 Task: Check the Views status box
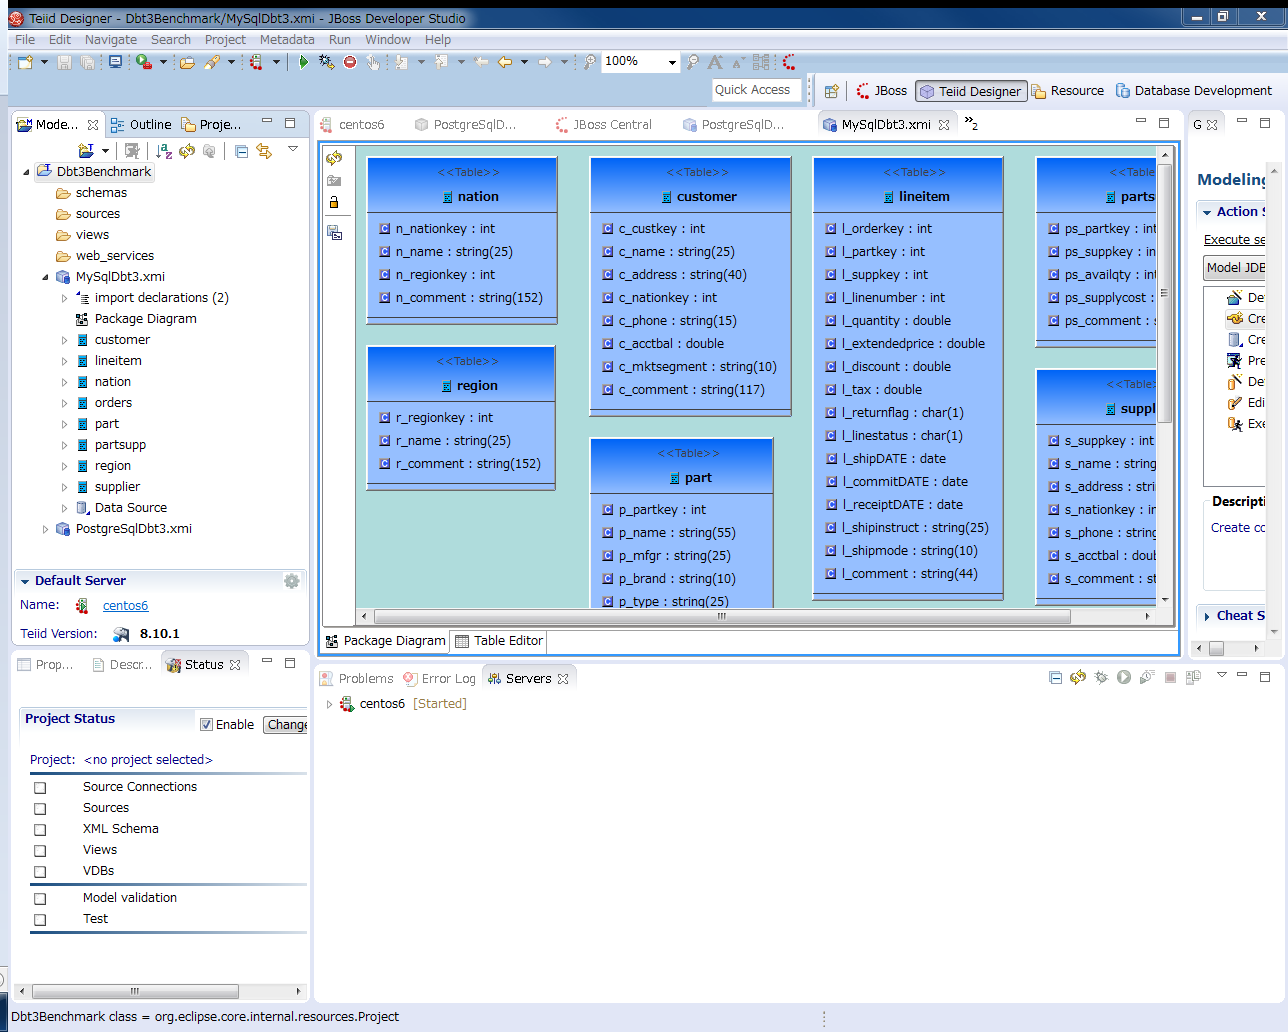[40, 851]
